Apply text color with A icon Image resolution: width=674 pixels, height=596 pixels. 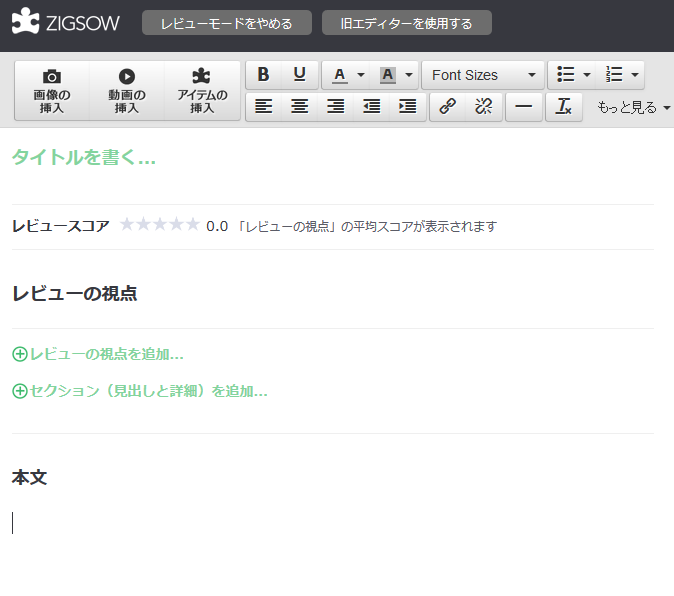coord(340,75)
